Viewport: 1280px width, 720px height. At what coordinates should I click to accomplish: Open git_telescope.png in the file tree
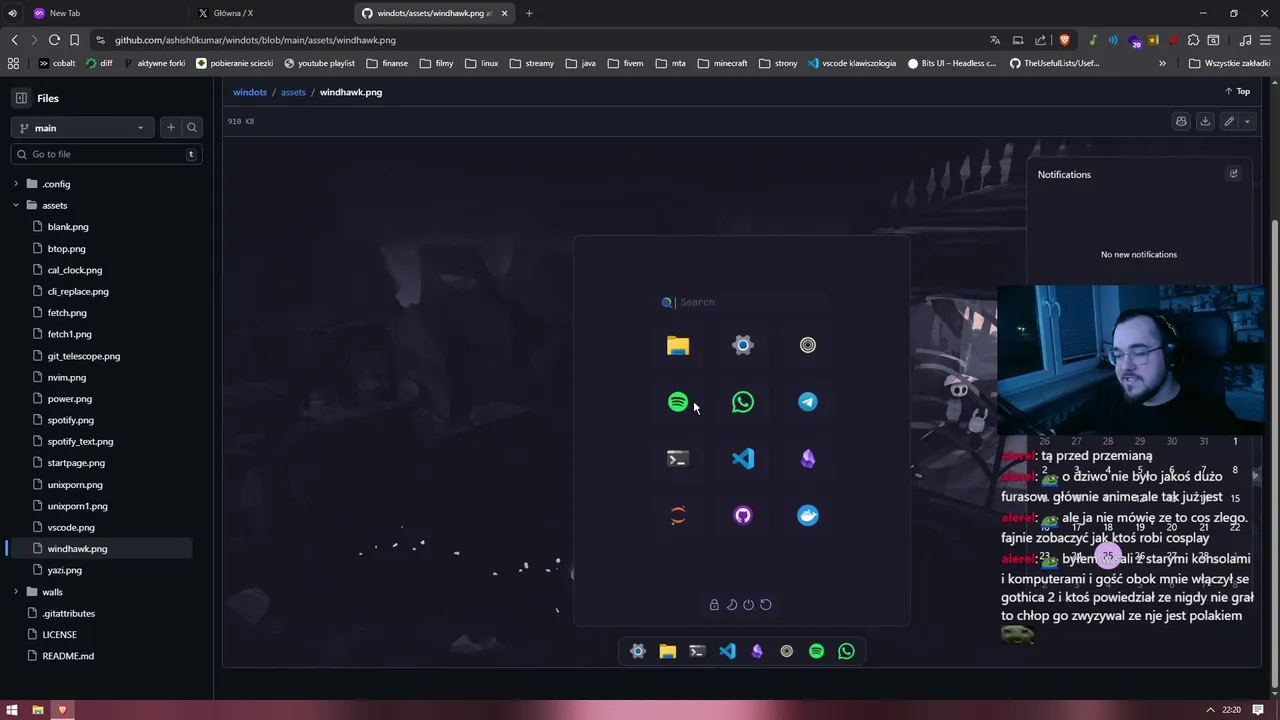point(84,356)
